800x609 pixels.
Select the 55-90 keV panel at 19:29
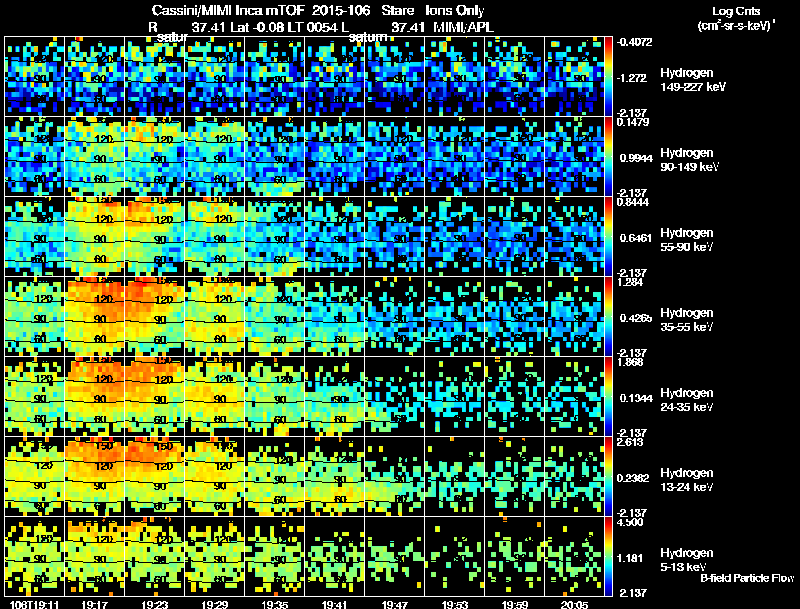tap(214, 237)
